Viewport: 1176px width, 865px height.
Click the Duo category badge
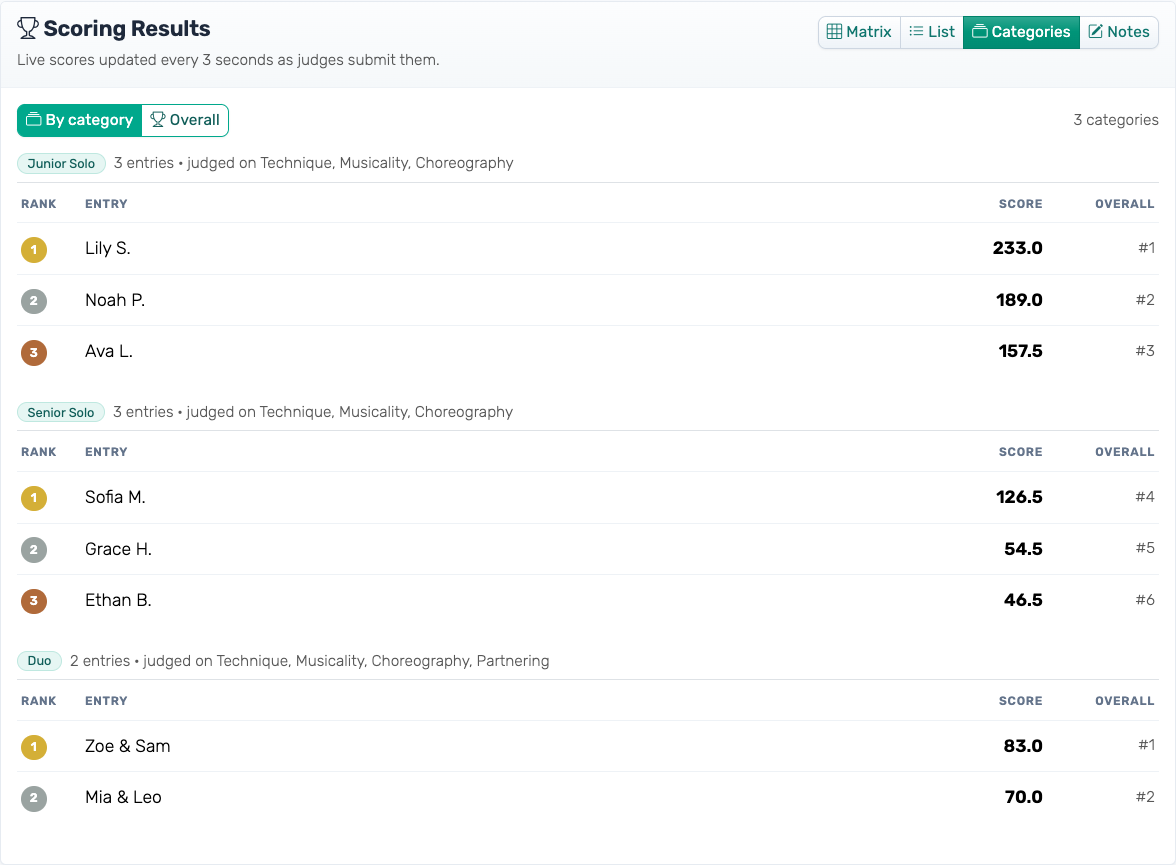(x=40, y=661)
